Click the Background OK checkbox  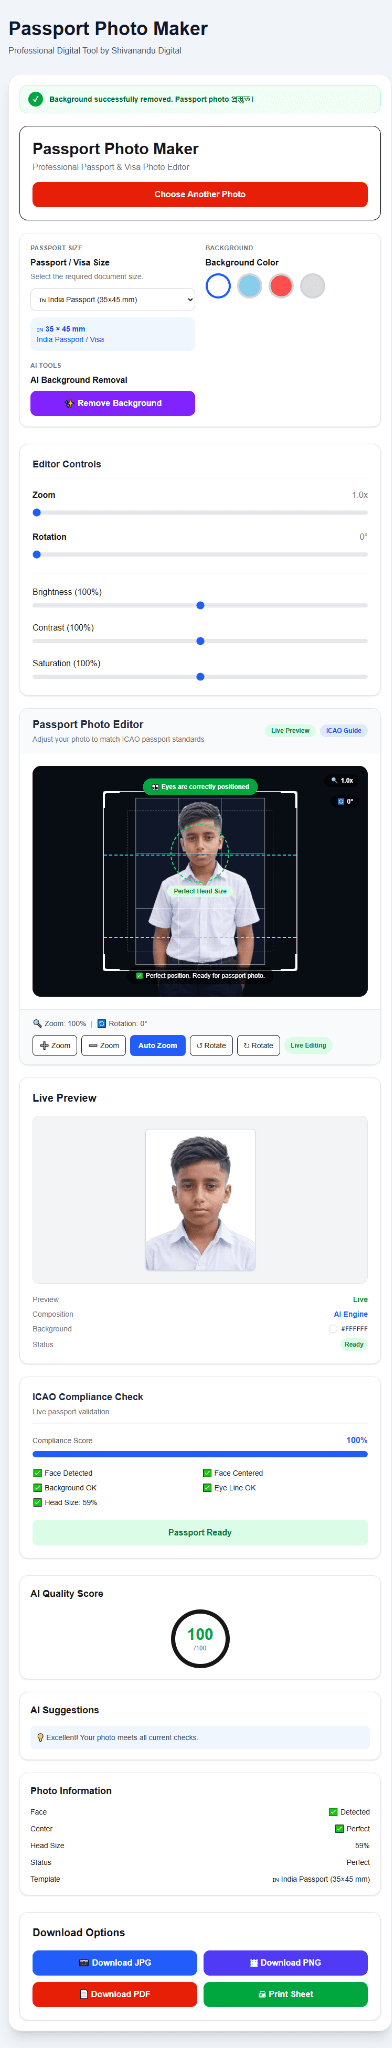tap(37, 1488)
